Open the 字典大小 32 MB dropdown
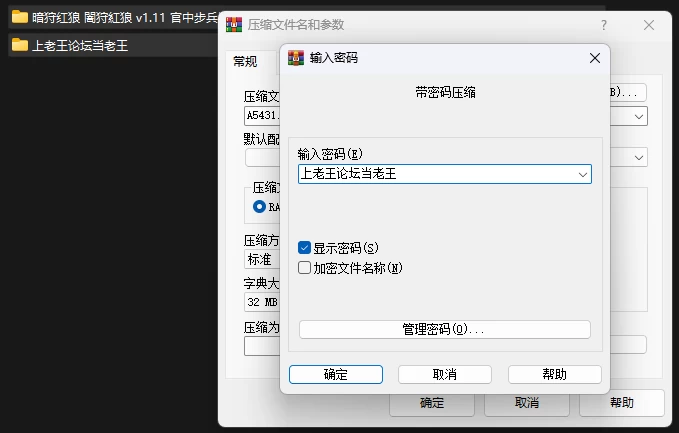This screenshot has height=433, width=679. (262, 302)
